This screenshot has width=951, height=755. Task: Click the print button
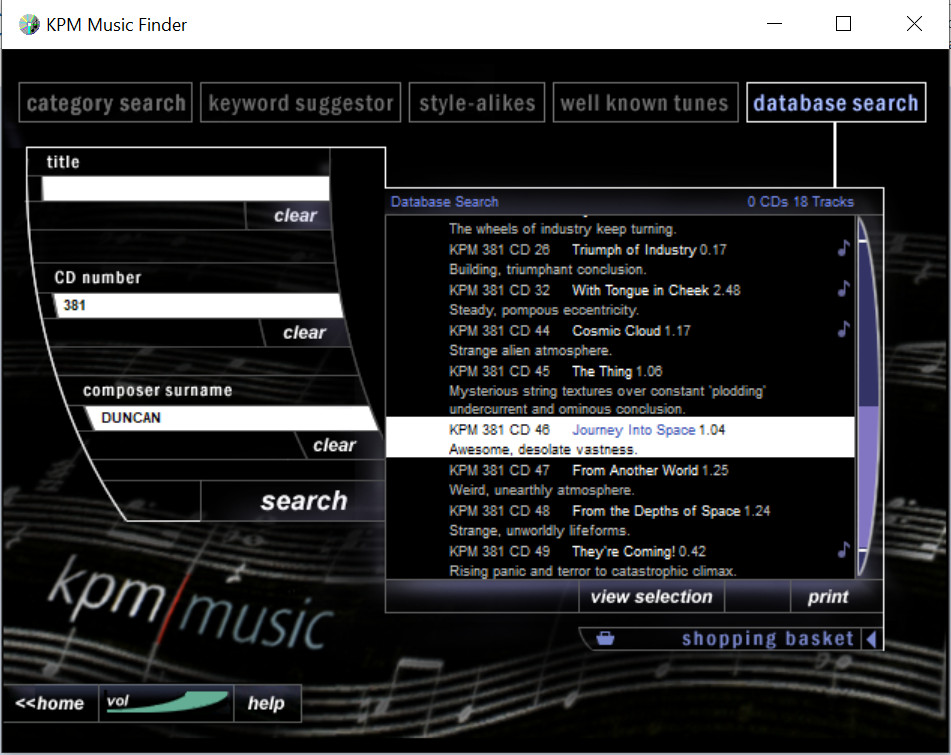pyautogui.click(x=828, y=596)
